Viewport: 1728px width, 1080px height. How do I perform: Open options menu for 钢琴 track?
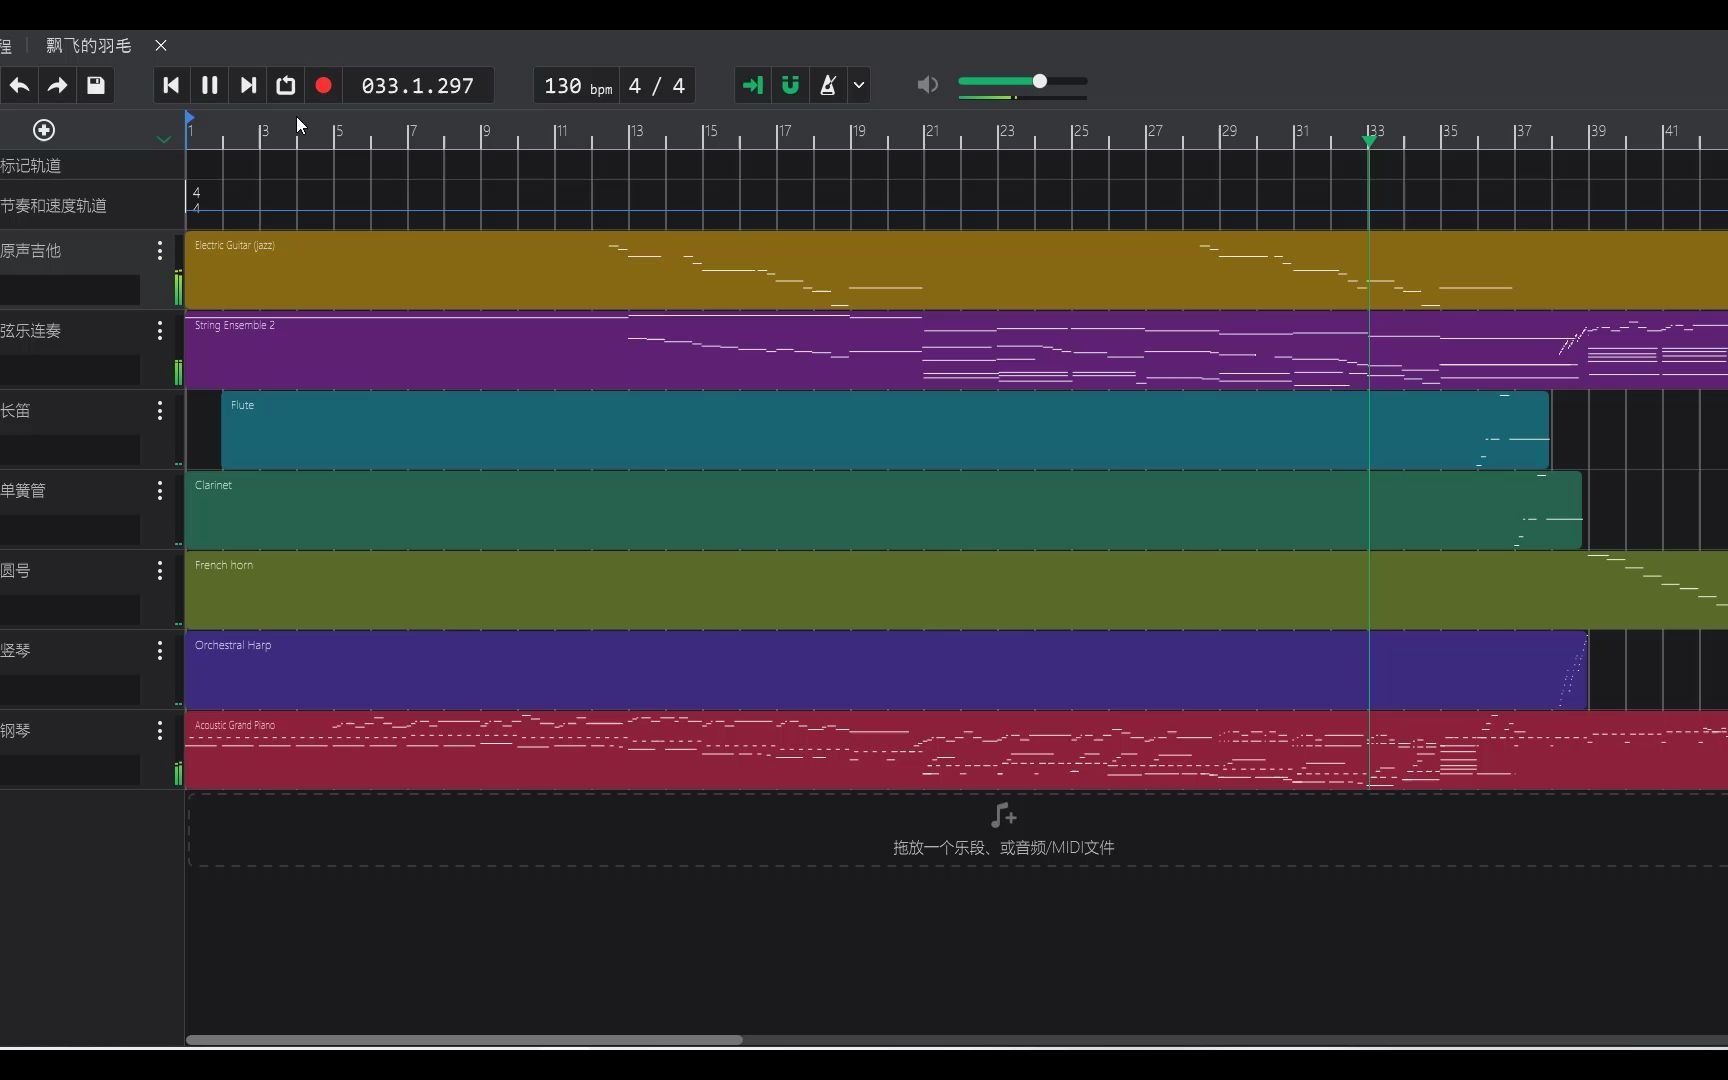tap(160, 731)
